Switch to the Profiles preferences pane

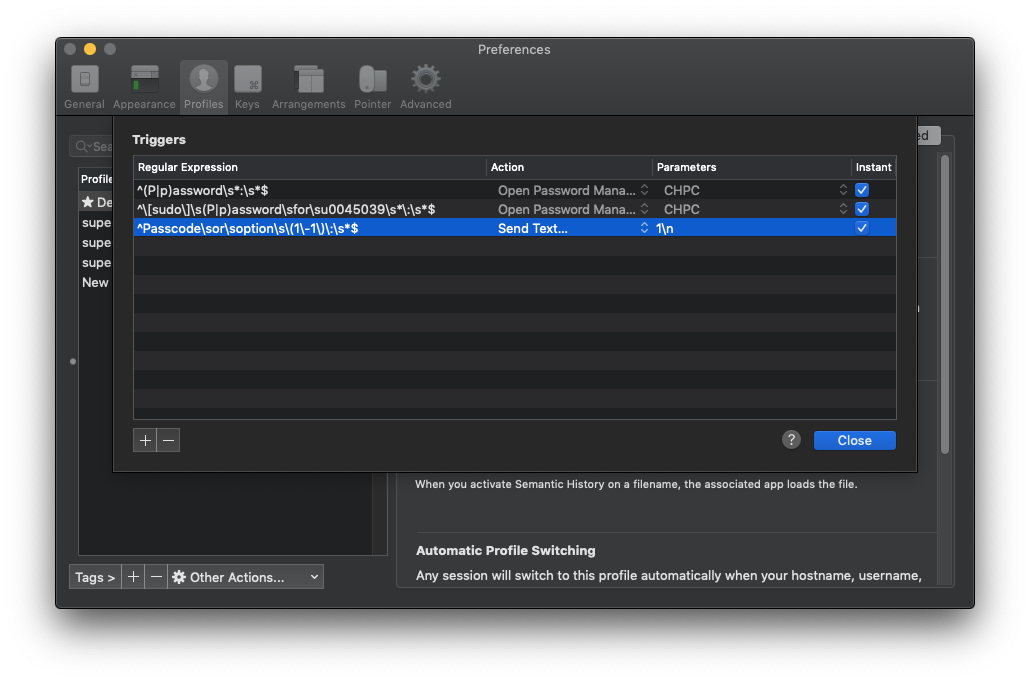(204, 87)
